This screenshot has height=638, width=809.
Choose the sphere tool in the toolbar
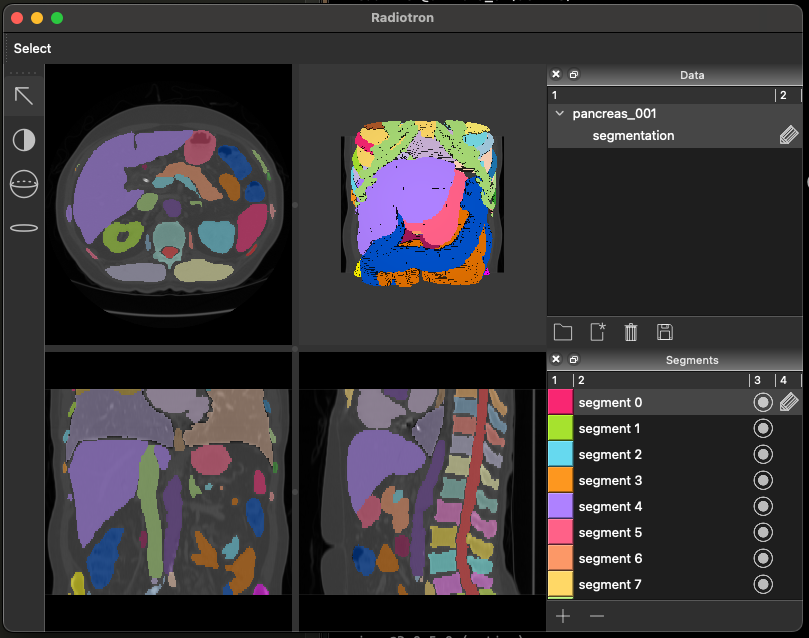click(24, 184)
